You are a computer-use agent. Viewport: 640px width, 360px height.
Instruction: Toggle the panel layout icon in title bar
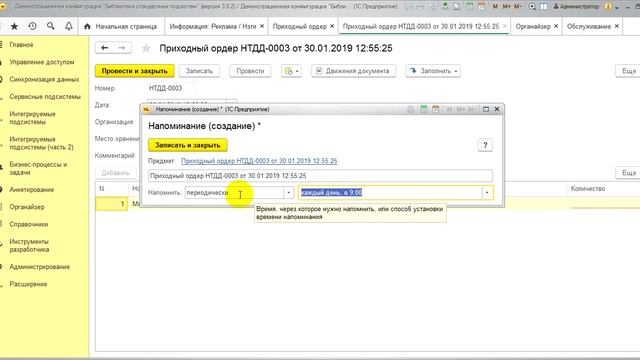coord(544,7)
